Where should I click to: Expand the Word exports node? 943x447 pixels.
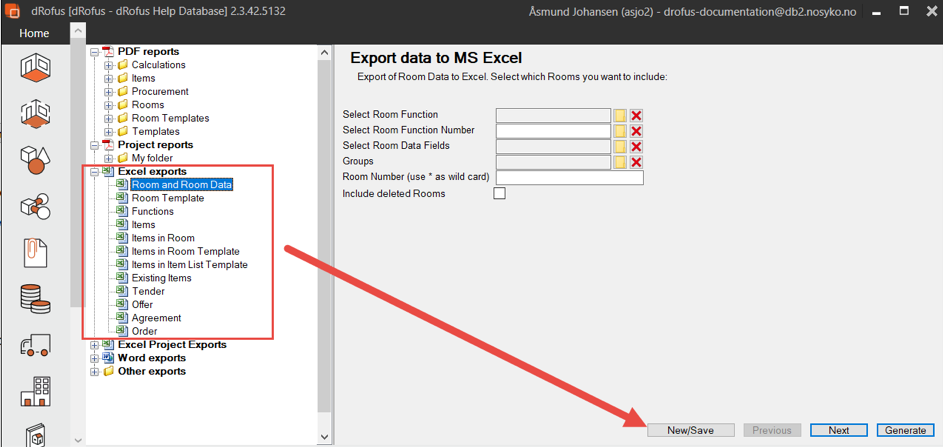tap(94, 358)
